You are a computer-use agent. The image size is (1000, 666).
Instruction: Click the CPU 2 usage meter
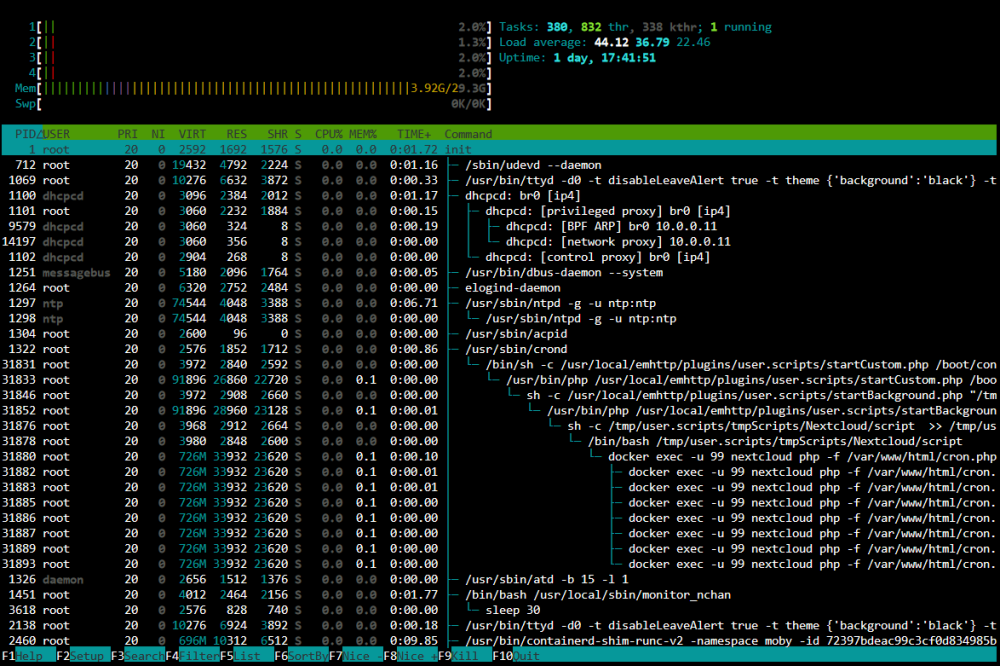pos(260,42)
